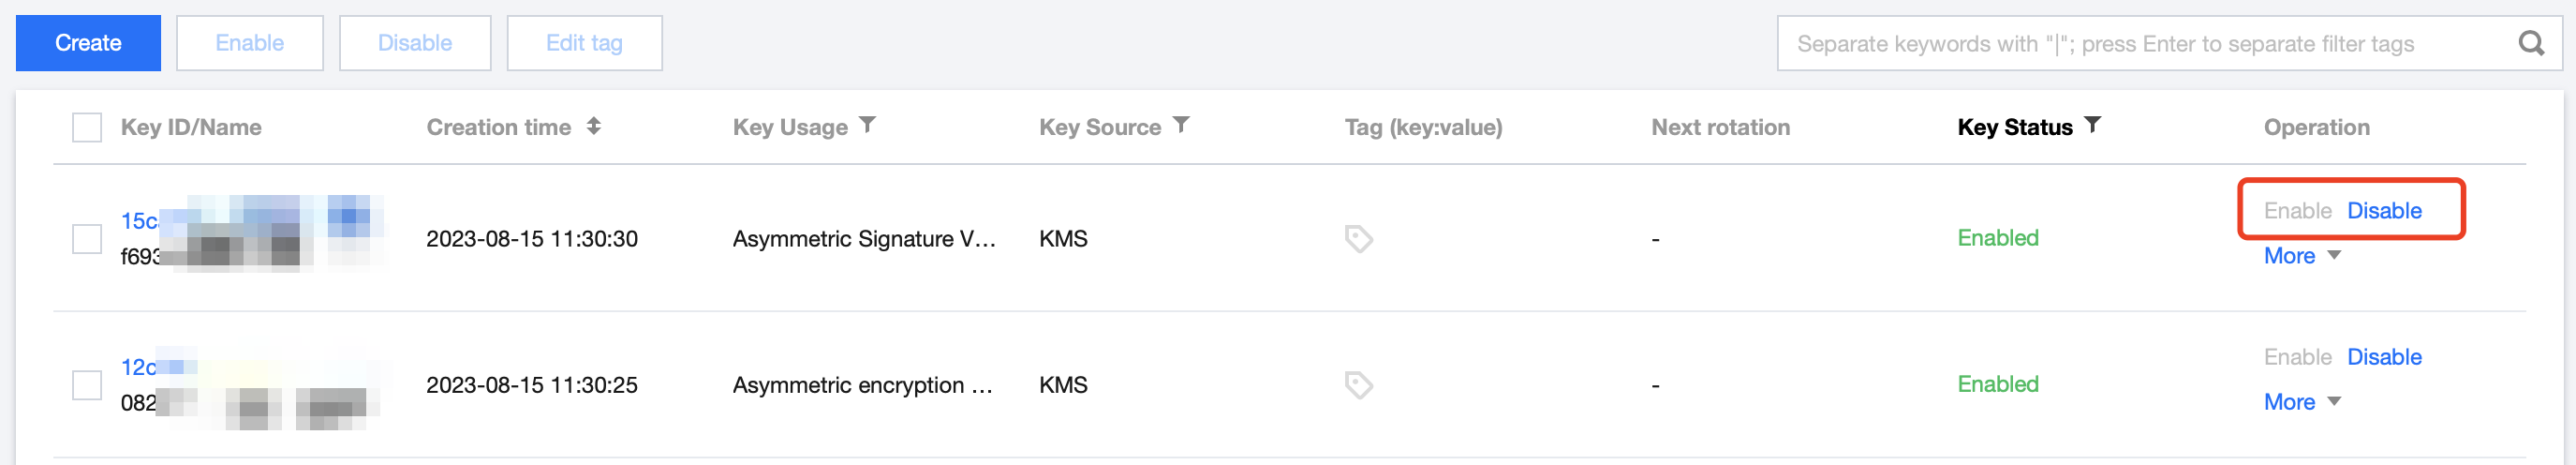Disable the Asymmetric Signature key via row link
Screen dimensions: 2576x465
coord(2384,211)
